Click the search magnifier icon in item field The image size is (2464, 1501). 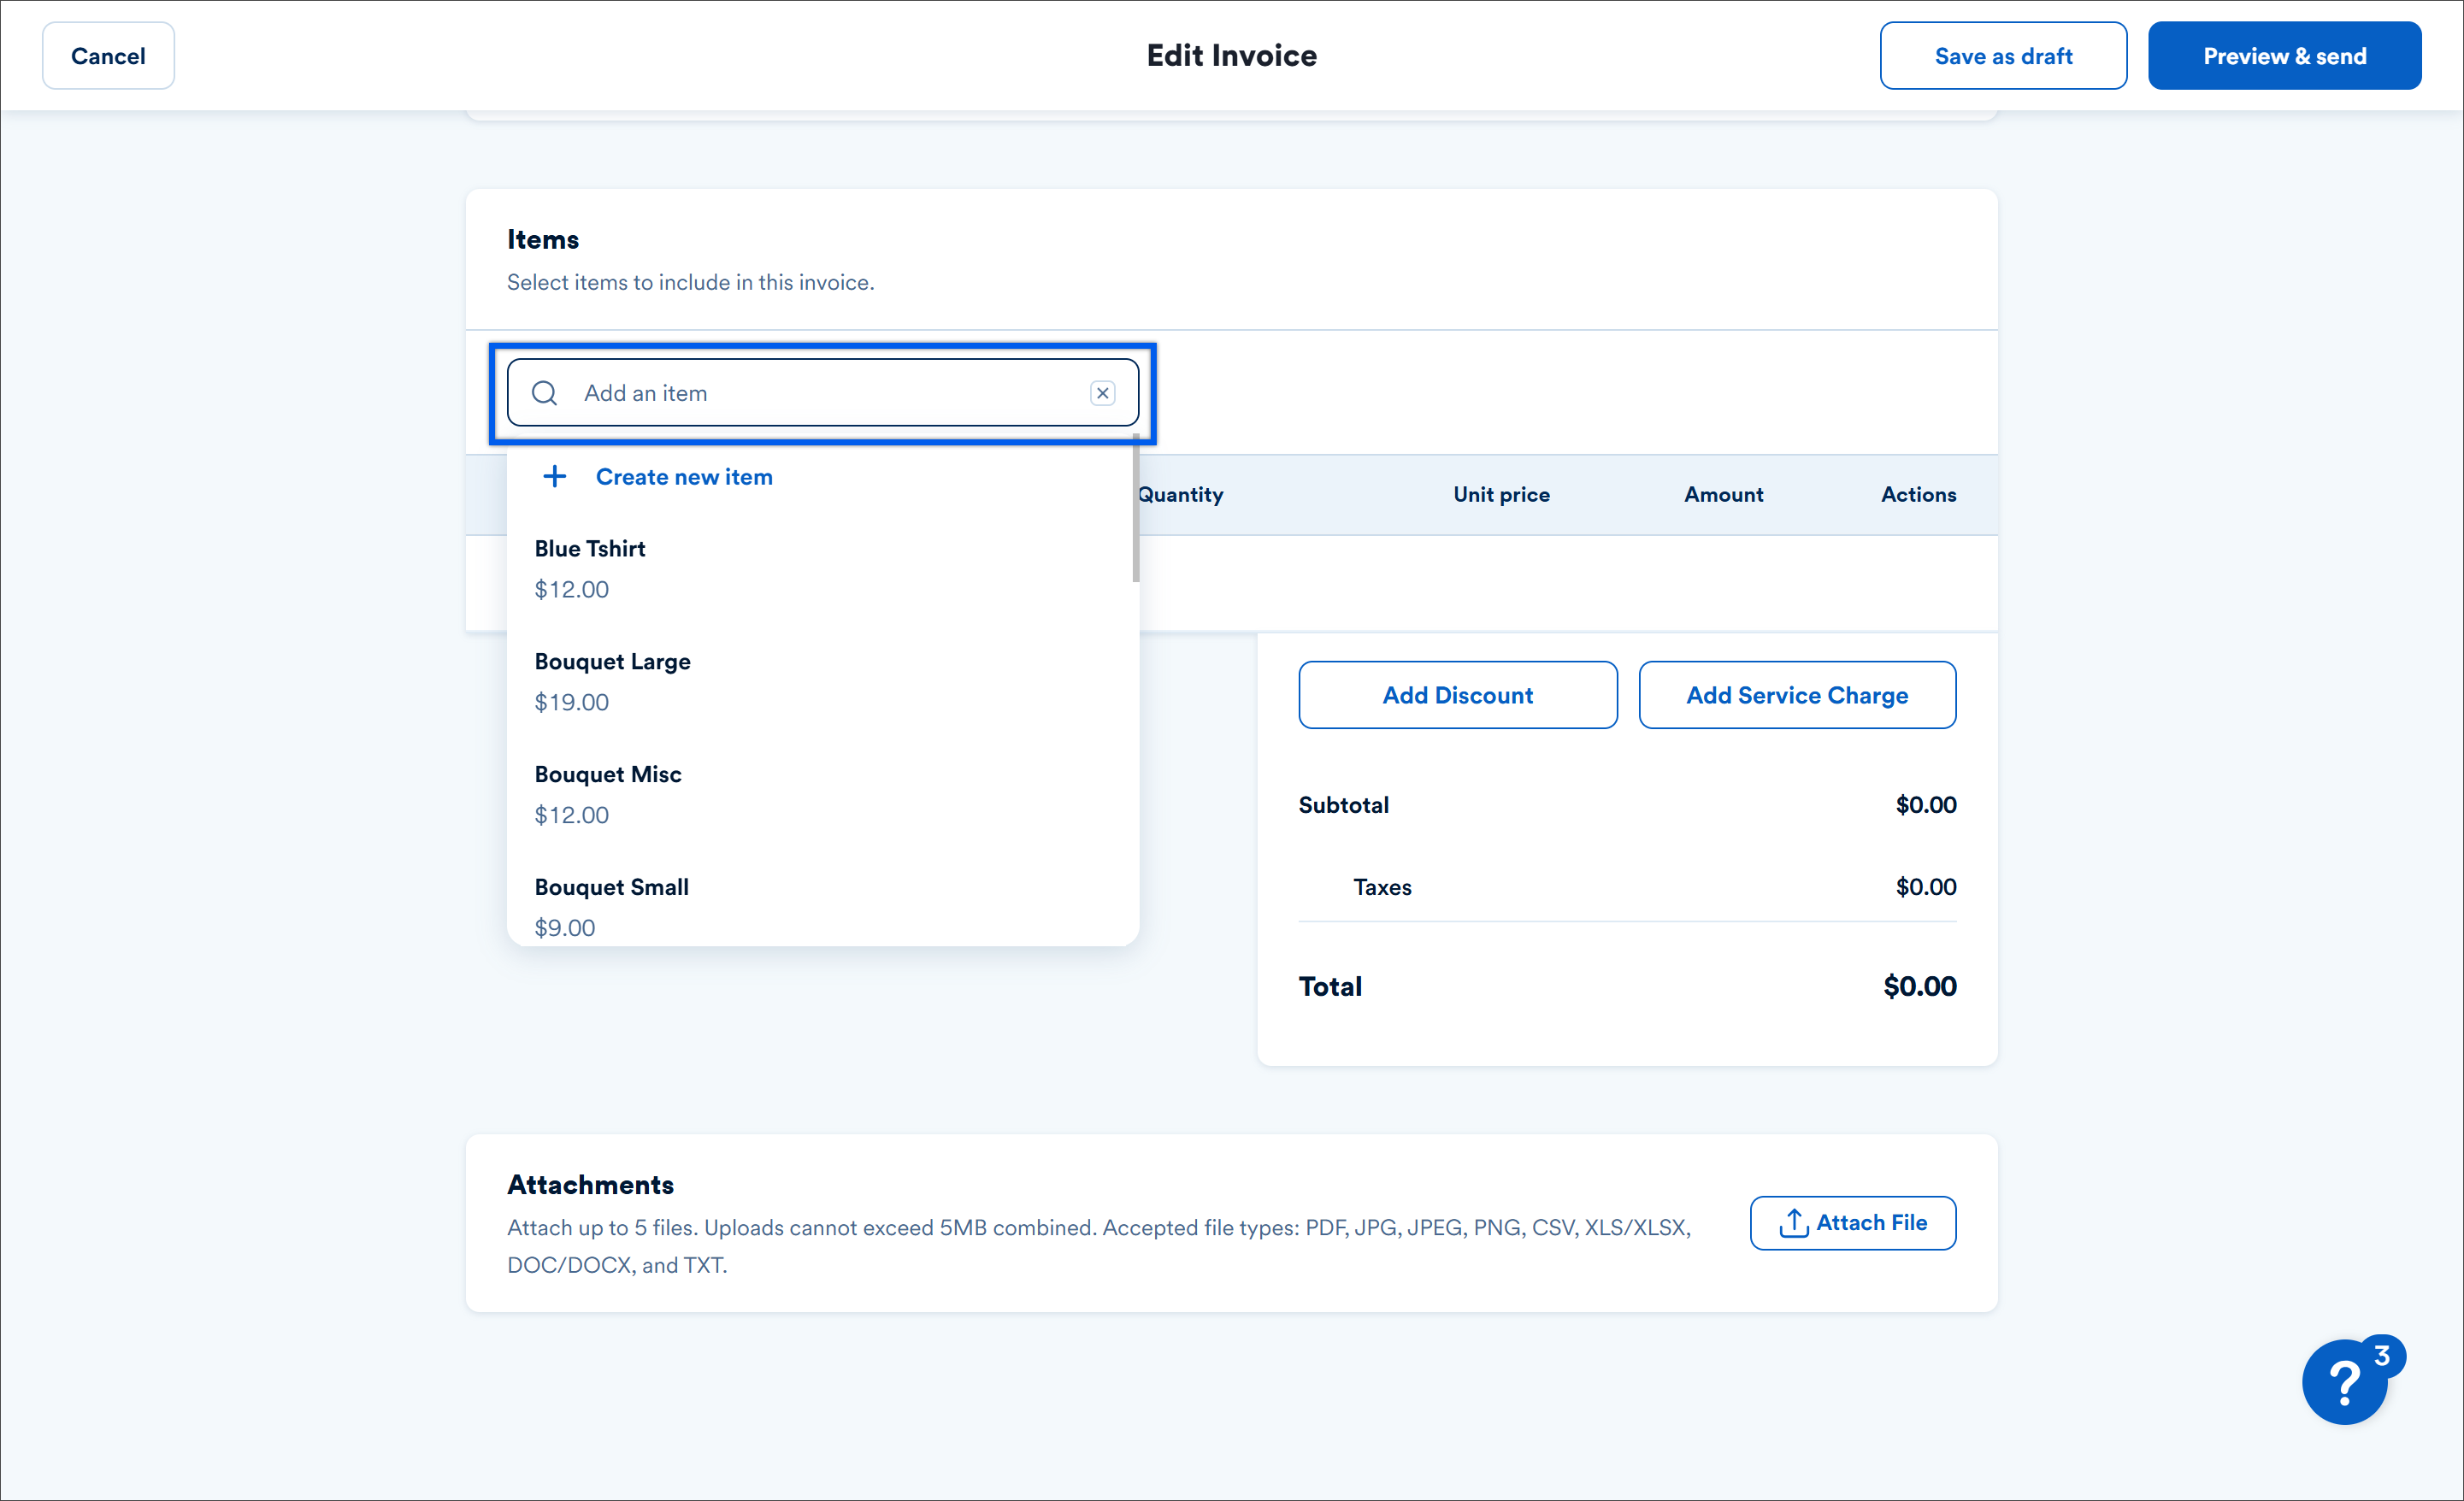544,393
